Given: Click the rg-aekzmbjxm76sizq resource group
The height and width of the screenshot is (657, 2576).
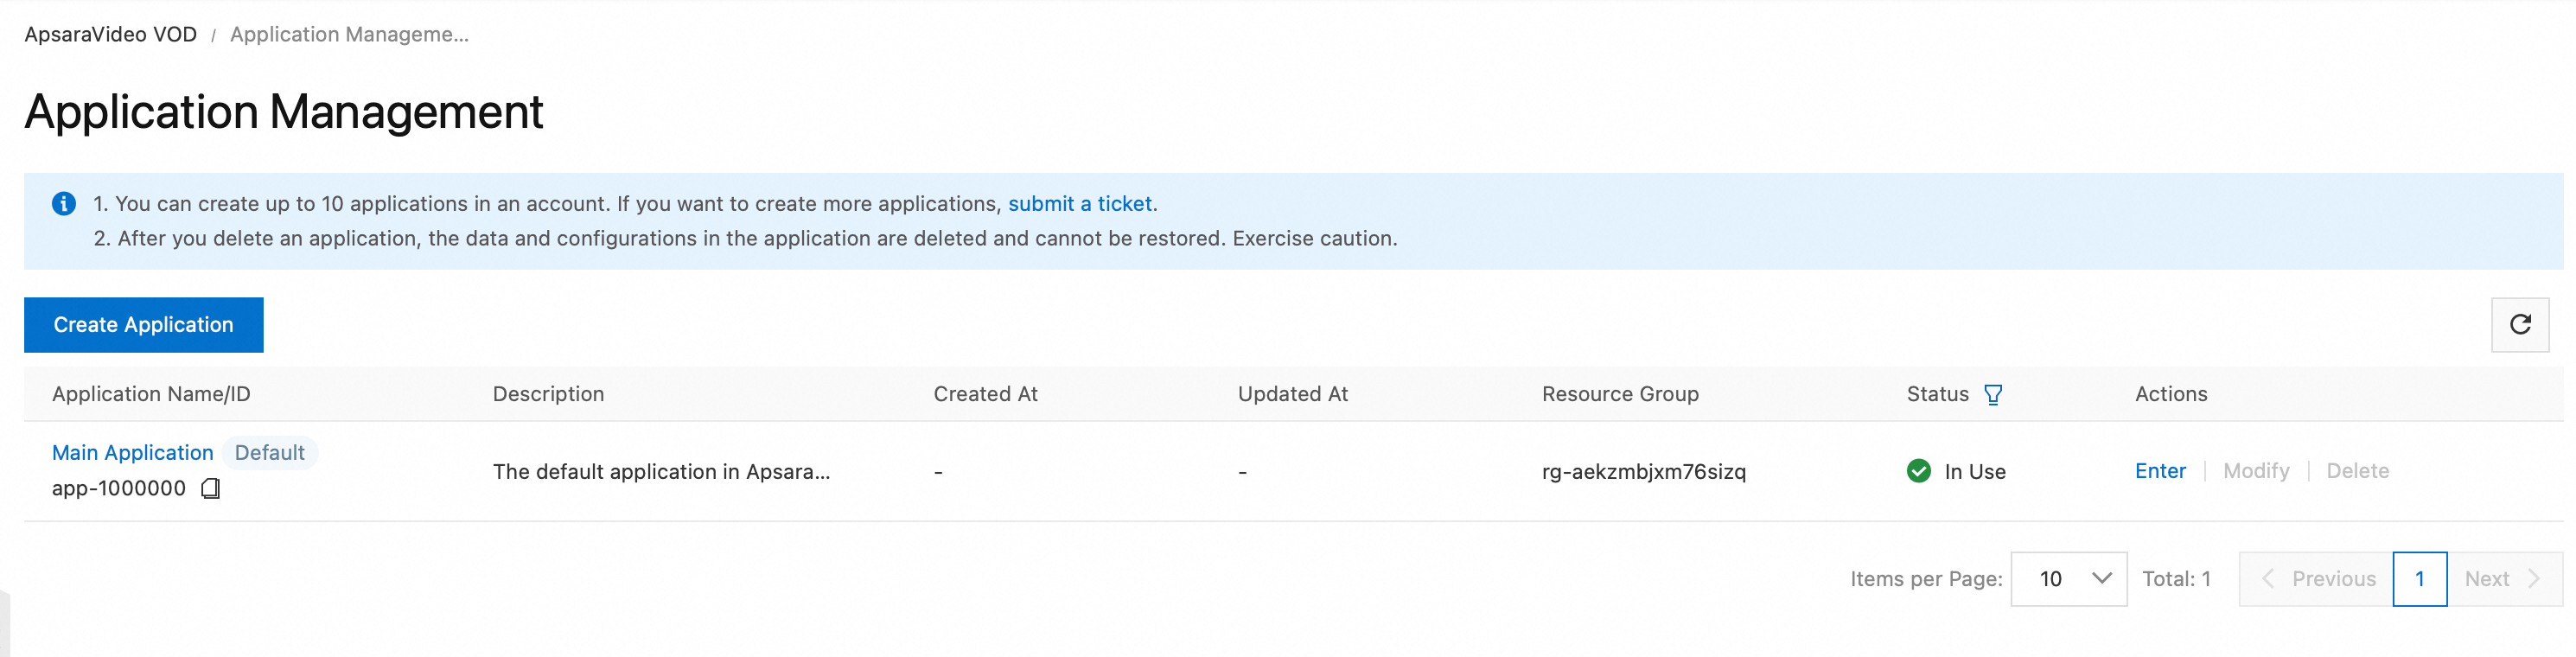Looking at the screenshot, I should 1643,472.
